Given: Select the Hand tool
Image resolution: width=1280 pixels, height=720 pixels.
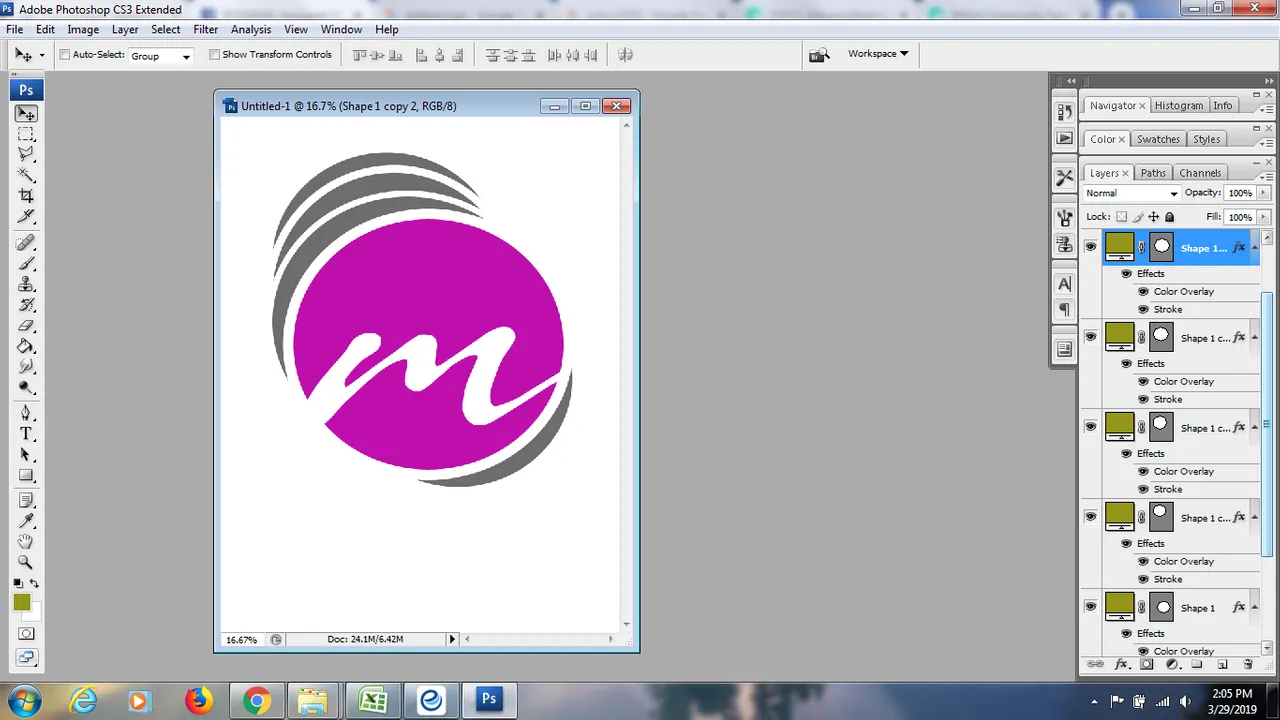Looking at the screenshot, I should click(x=26, y=541).
